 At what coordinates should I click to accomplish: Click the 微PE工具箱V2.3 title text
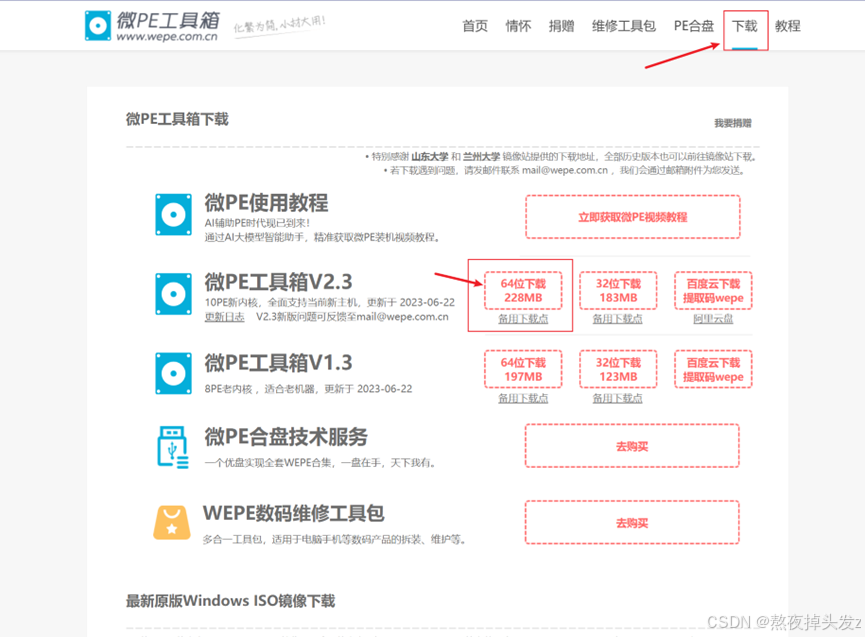(278, 282)
